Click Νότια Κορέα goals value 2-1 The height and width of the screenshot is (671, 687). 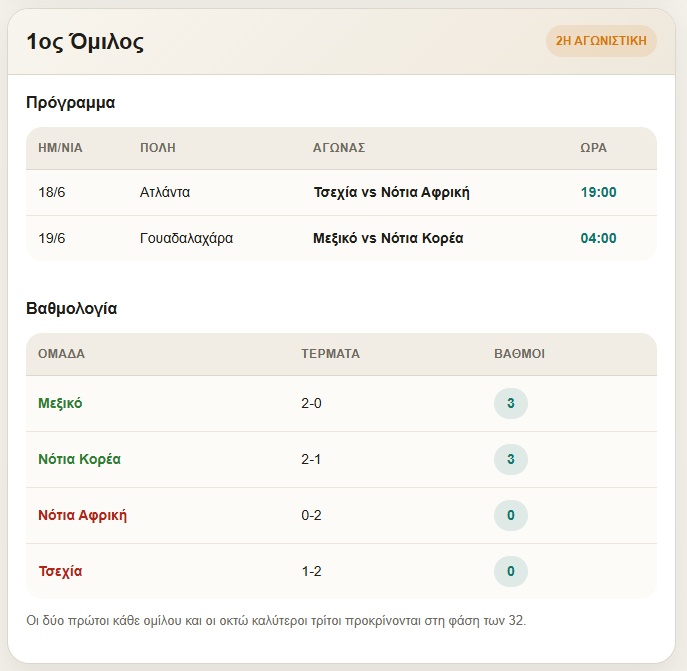point(311,459)
